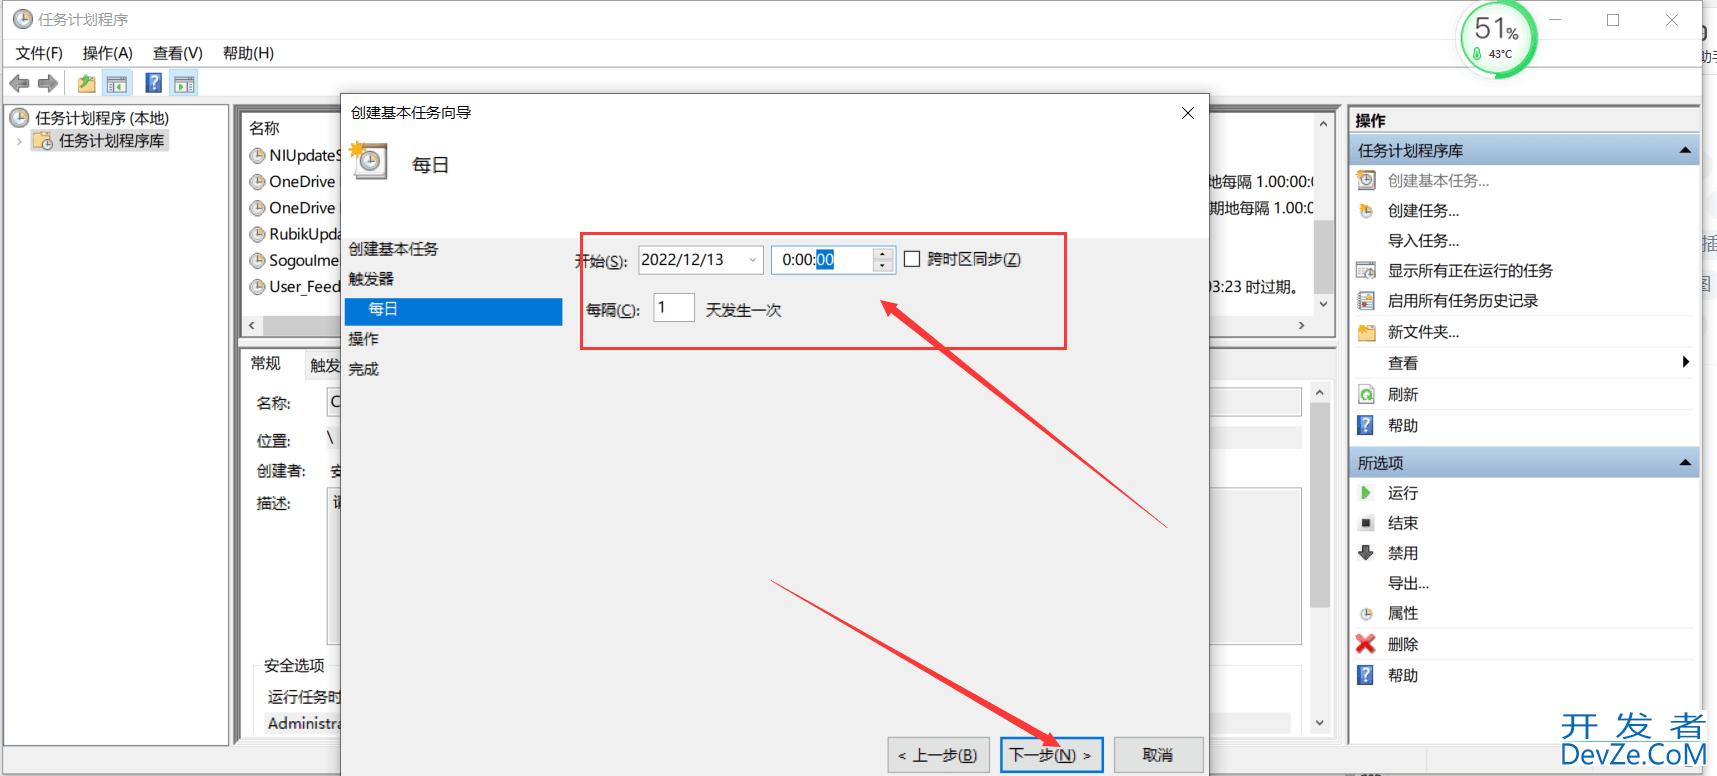
Task: Click 导出... in Actions pane
Action: tap(1408, 583)
